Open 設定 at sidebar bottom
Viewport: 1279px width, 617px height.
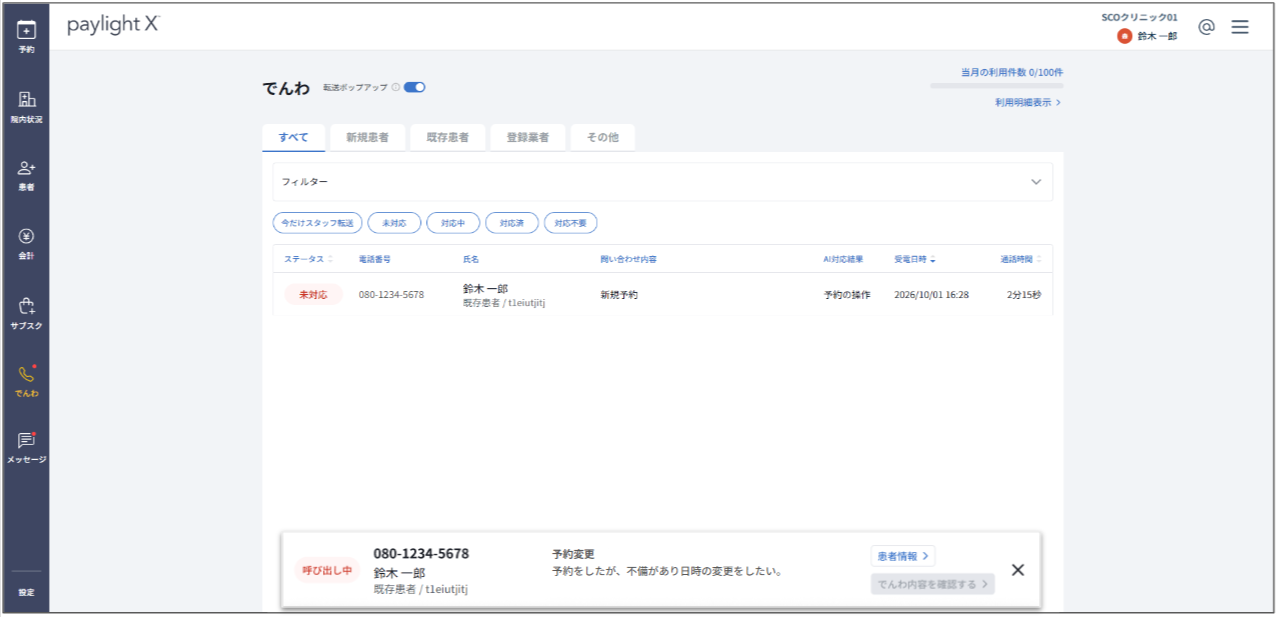(26, 592)
